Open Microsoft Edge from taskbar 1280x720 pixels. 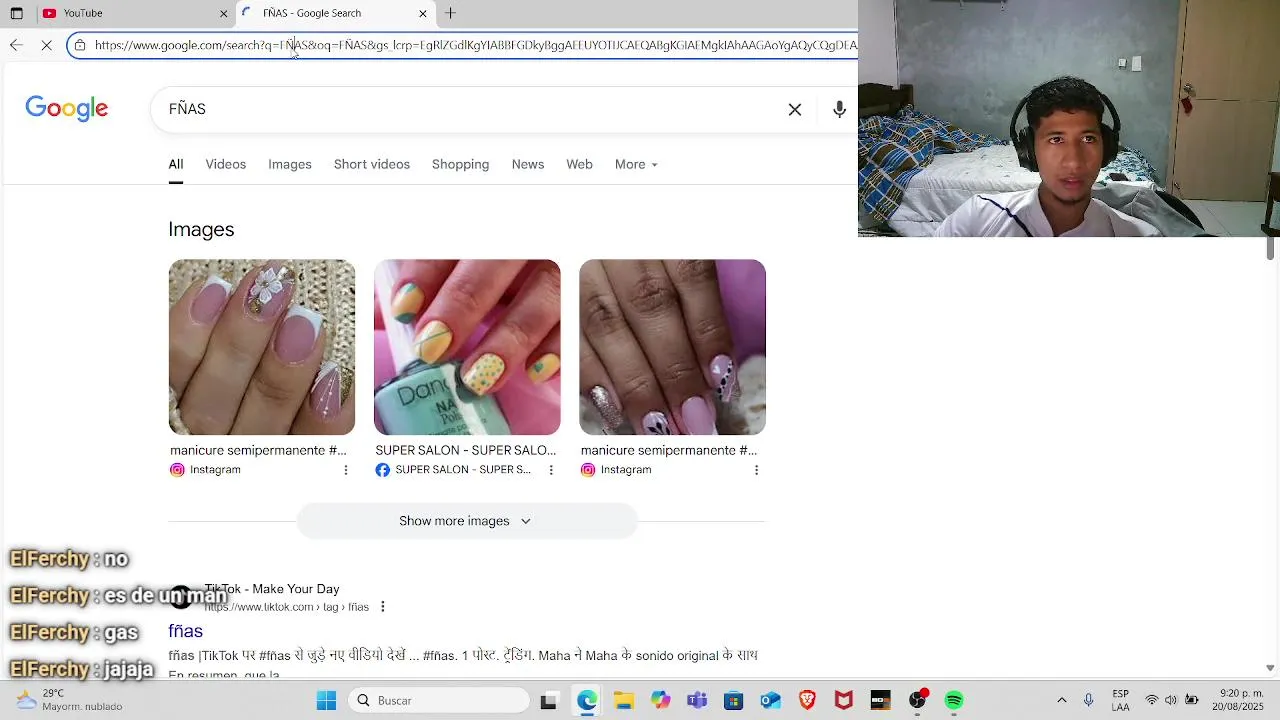coord(587,700)
